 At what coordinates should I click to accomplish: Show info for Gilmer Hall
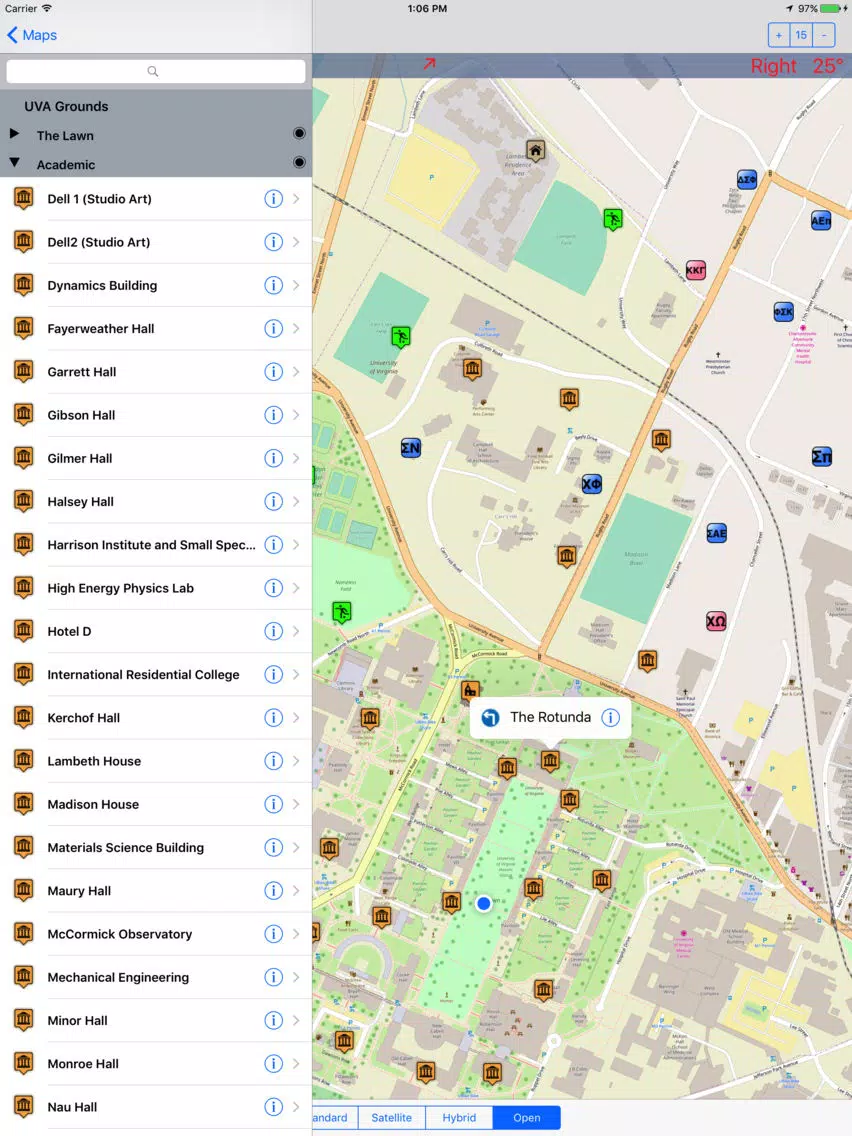273,458
